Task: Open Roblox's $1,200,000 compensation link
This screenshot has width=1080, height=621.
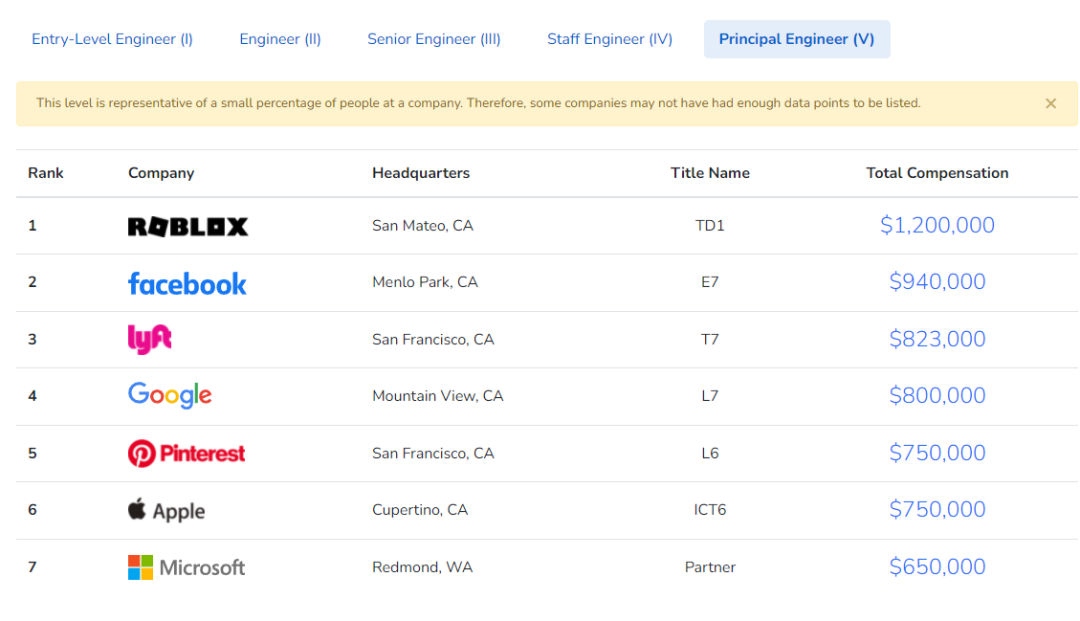Action: 937,225
